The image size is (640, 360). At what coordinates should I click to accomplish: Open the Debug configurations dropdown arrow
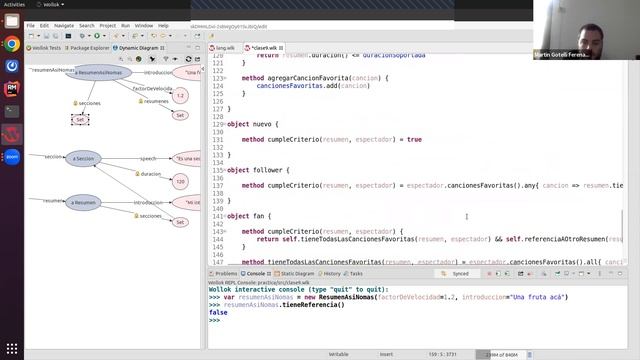pyautogui.click(x=89, y=36)
